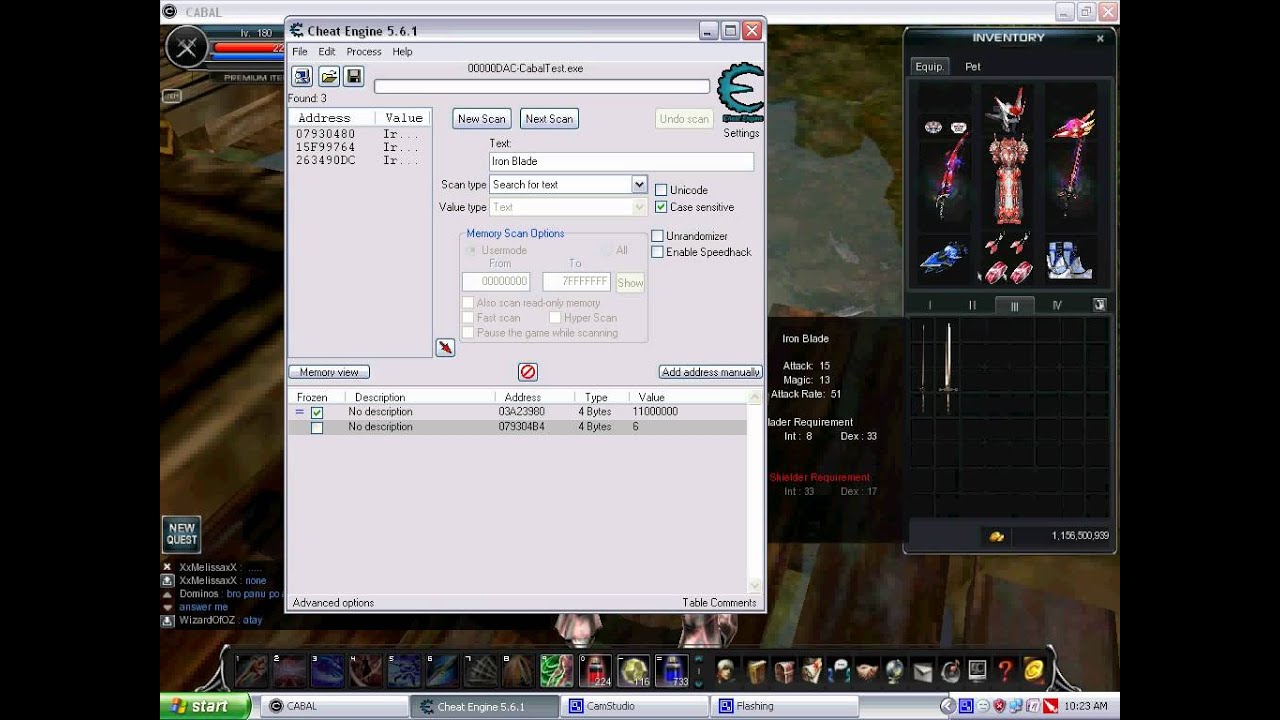The image size is (1280, 720).
Task: Select found address 07930480
Action: [325, 134]
